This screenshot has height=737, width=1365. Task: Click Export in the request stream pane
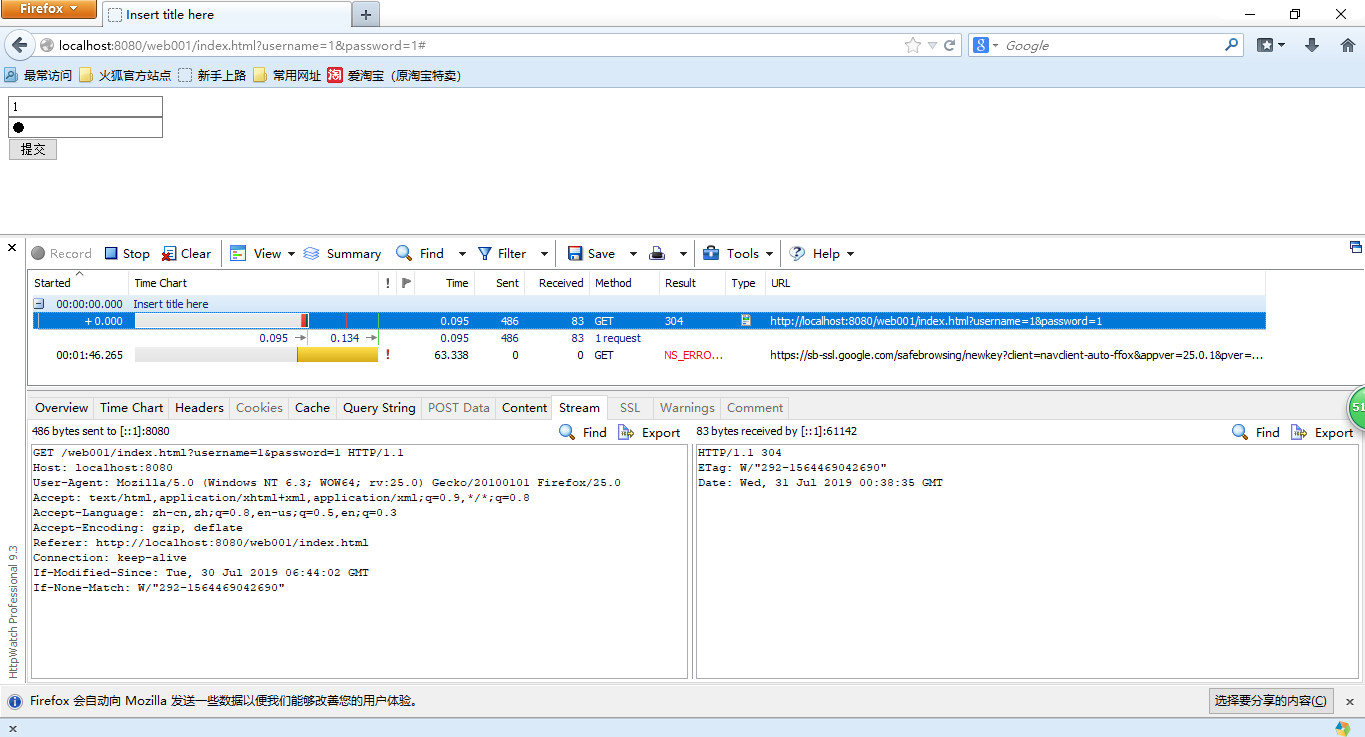pos(649,432)
